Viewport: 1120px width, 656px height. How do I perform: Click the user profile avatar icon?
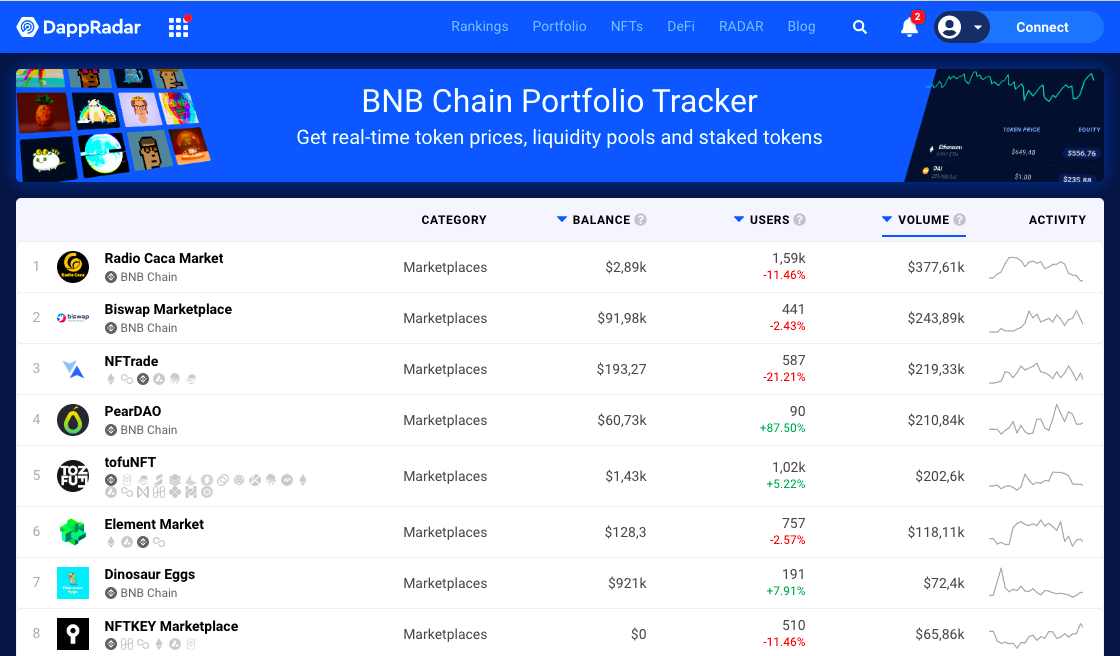949,27
